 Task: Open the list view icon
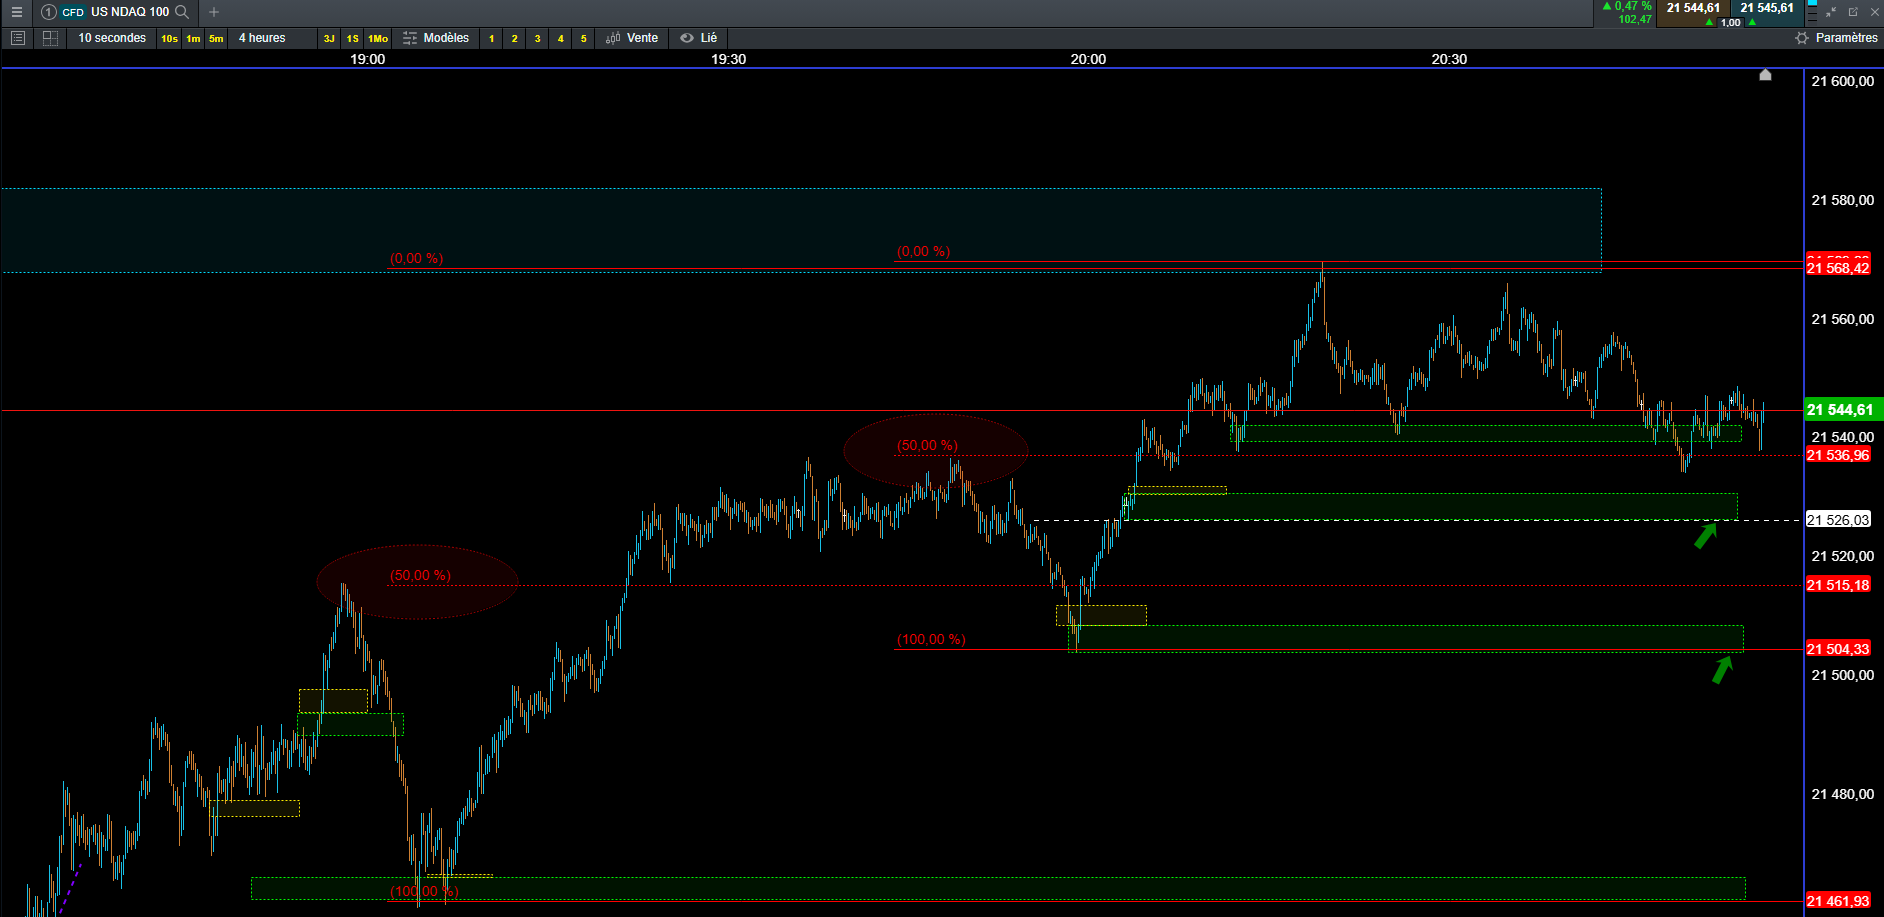17,38
